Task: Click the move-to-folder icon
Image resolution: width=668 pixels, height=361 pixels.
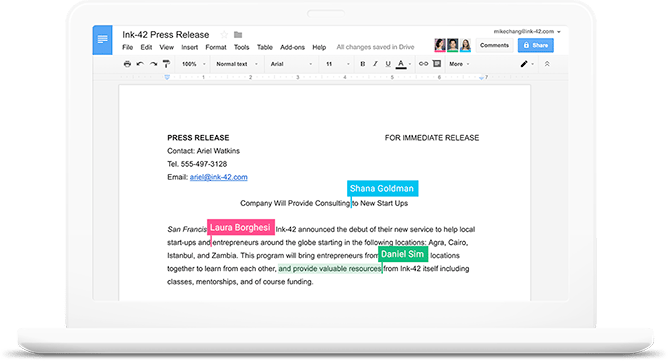Action: 238,35
